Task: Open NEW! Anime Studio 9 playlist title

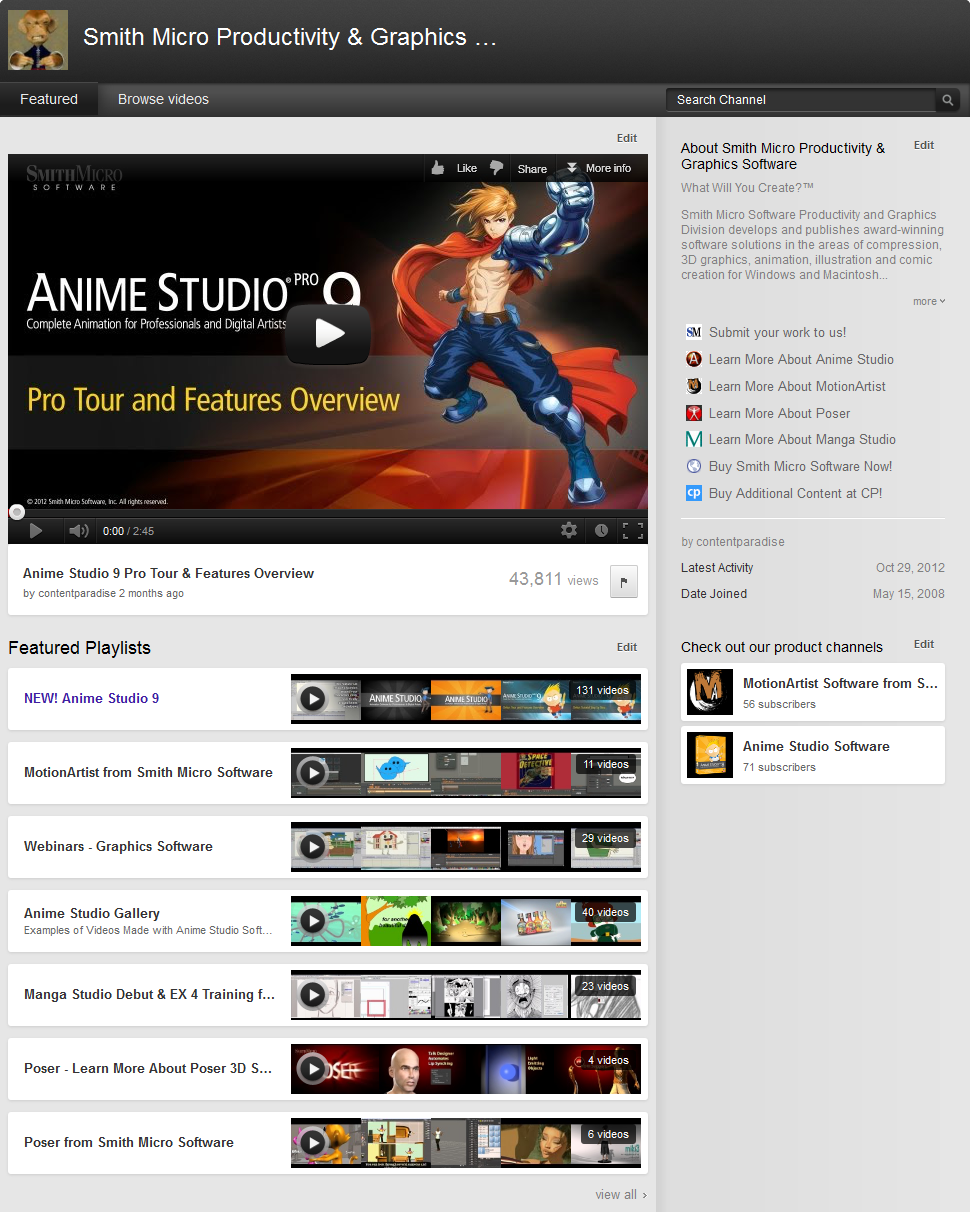Action: [91, 698]
